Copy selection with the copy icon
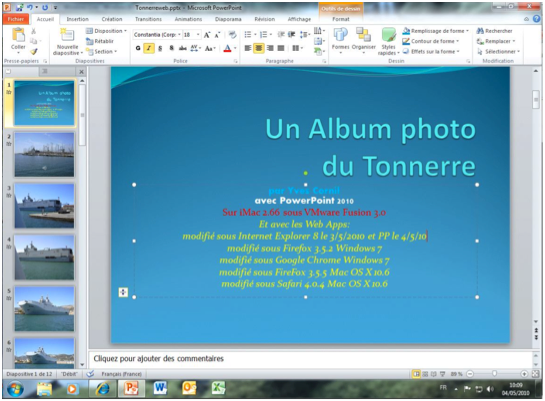Screen dimensions: 545x401 click(x=34, y=41)
